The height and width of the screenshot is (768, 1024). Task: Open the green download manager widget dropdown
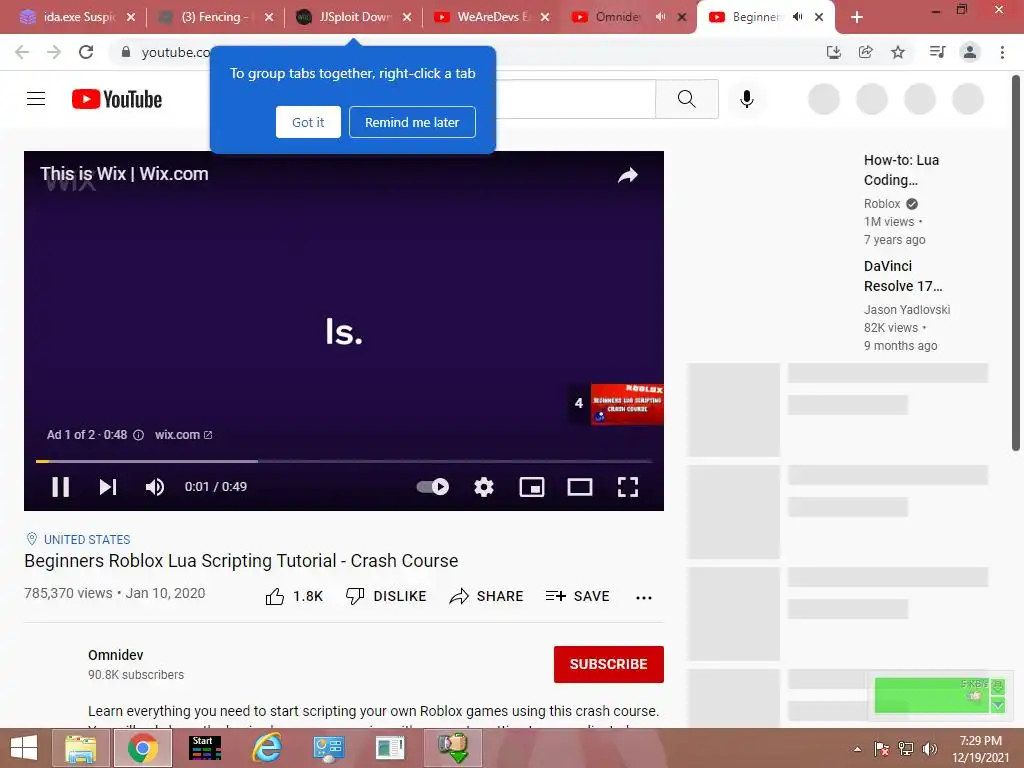(998, 705)
